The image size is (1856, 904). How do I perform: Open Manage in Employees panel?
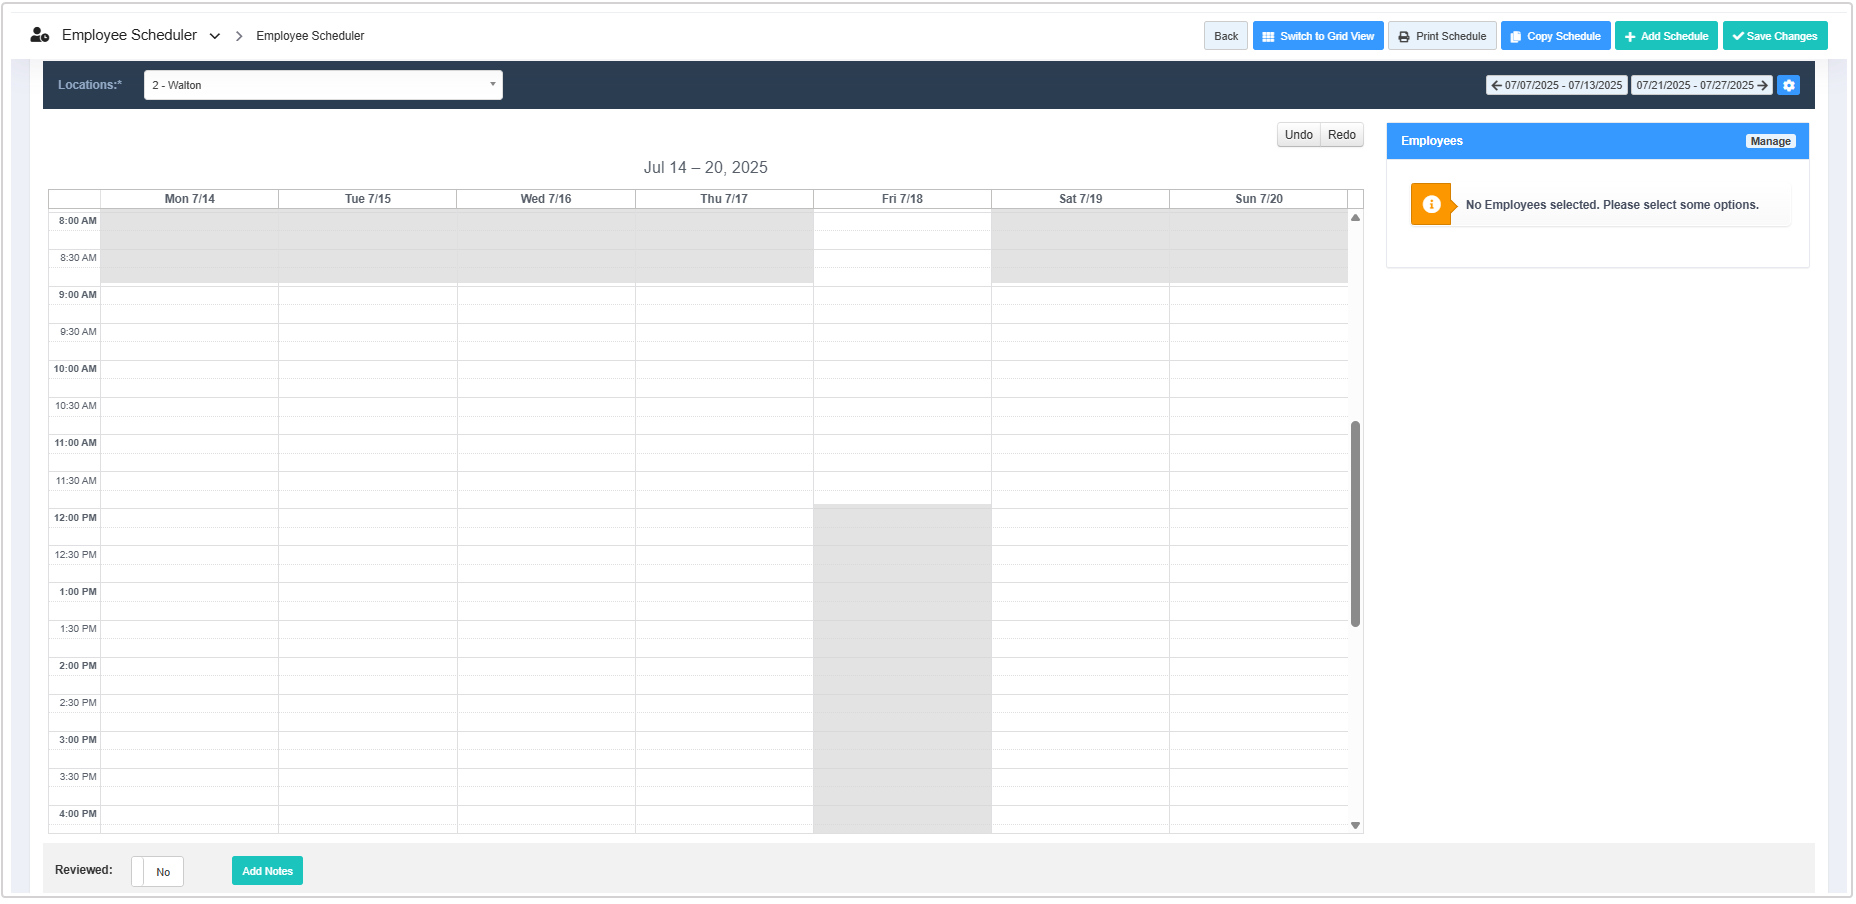1769,141
